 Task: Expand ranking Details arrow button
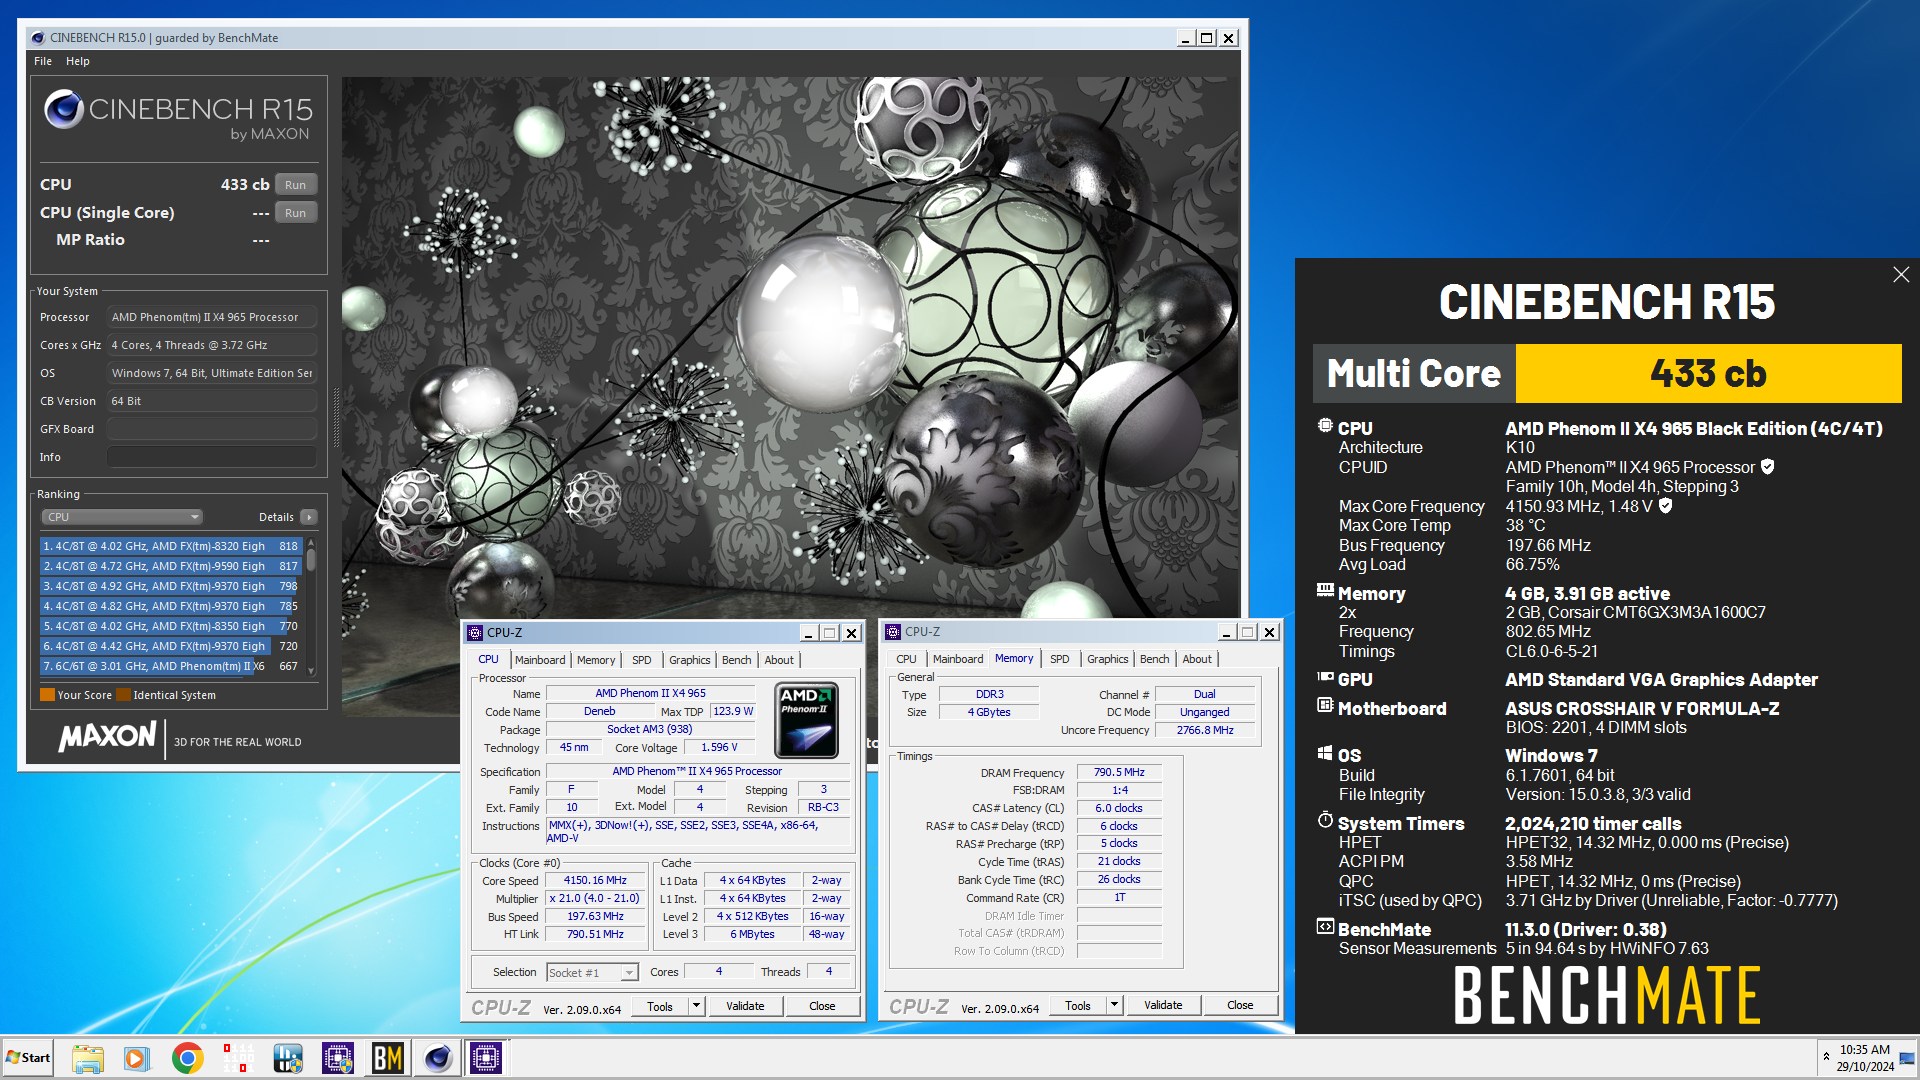click(x=308, y=517)
